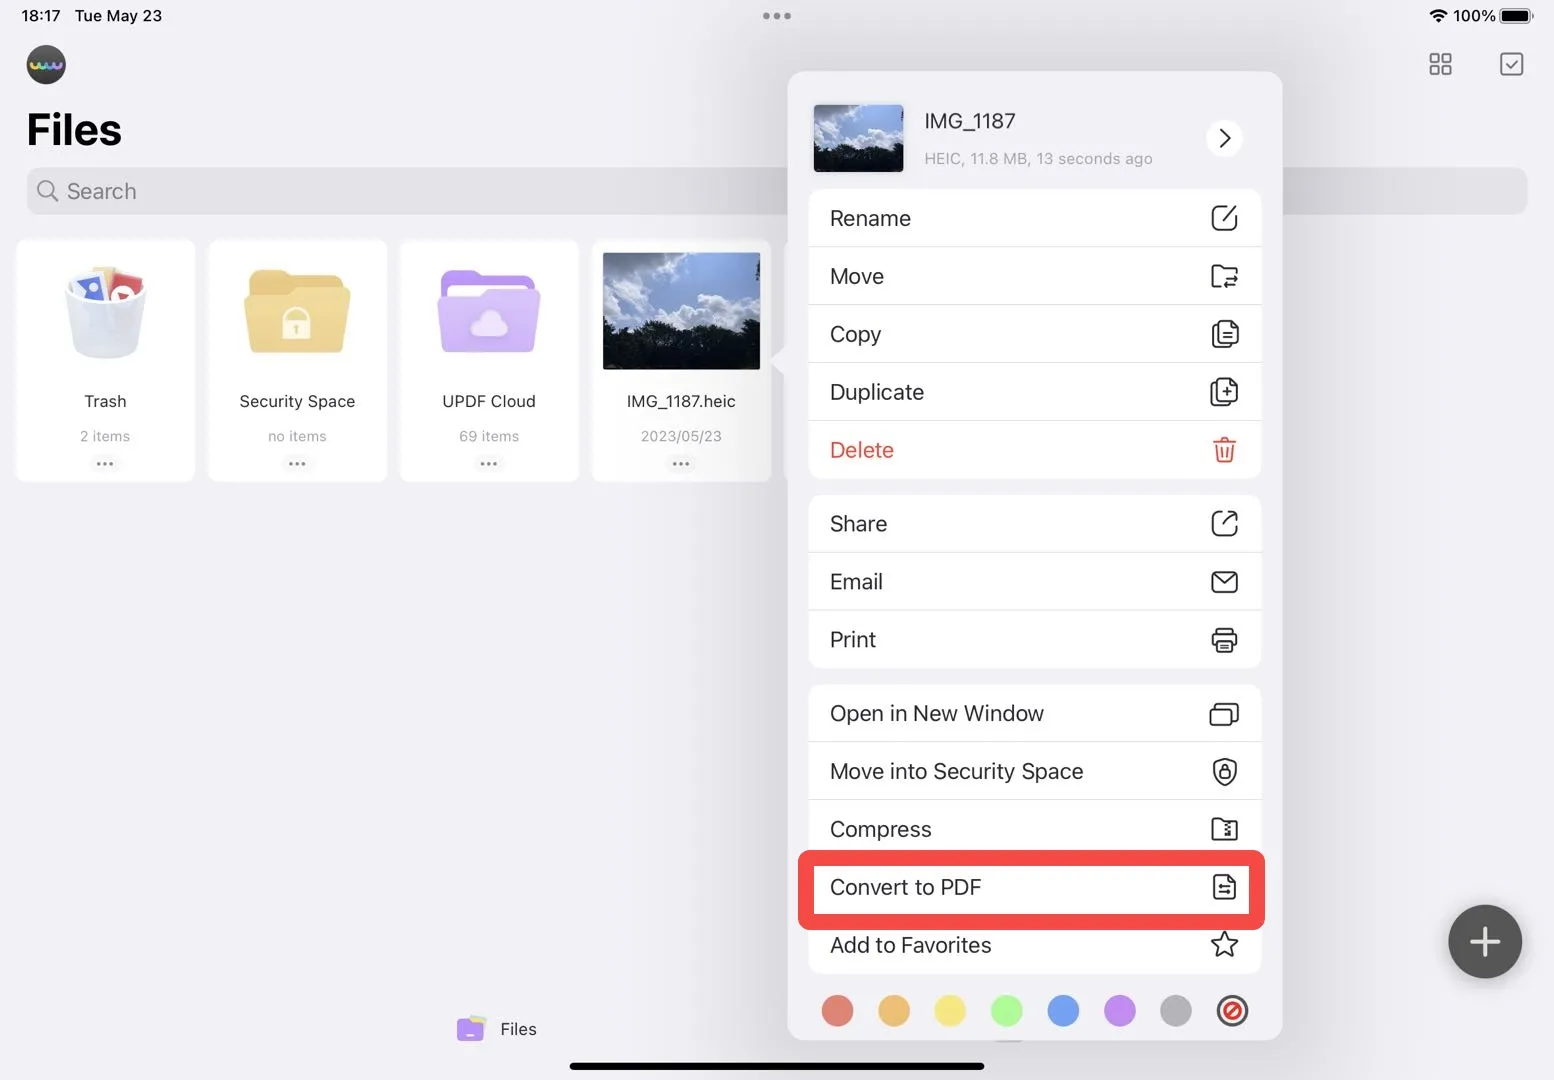Screen dimensions: 1554x1080
Task: Choose Copy from the context menu
Action: click(x=1034, y=334)
